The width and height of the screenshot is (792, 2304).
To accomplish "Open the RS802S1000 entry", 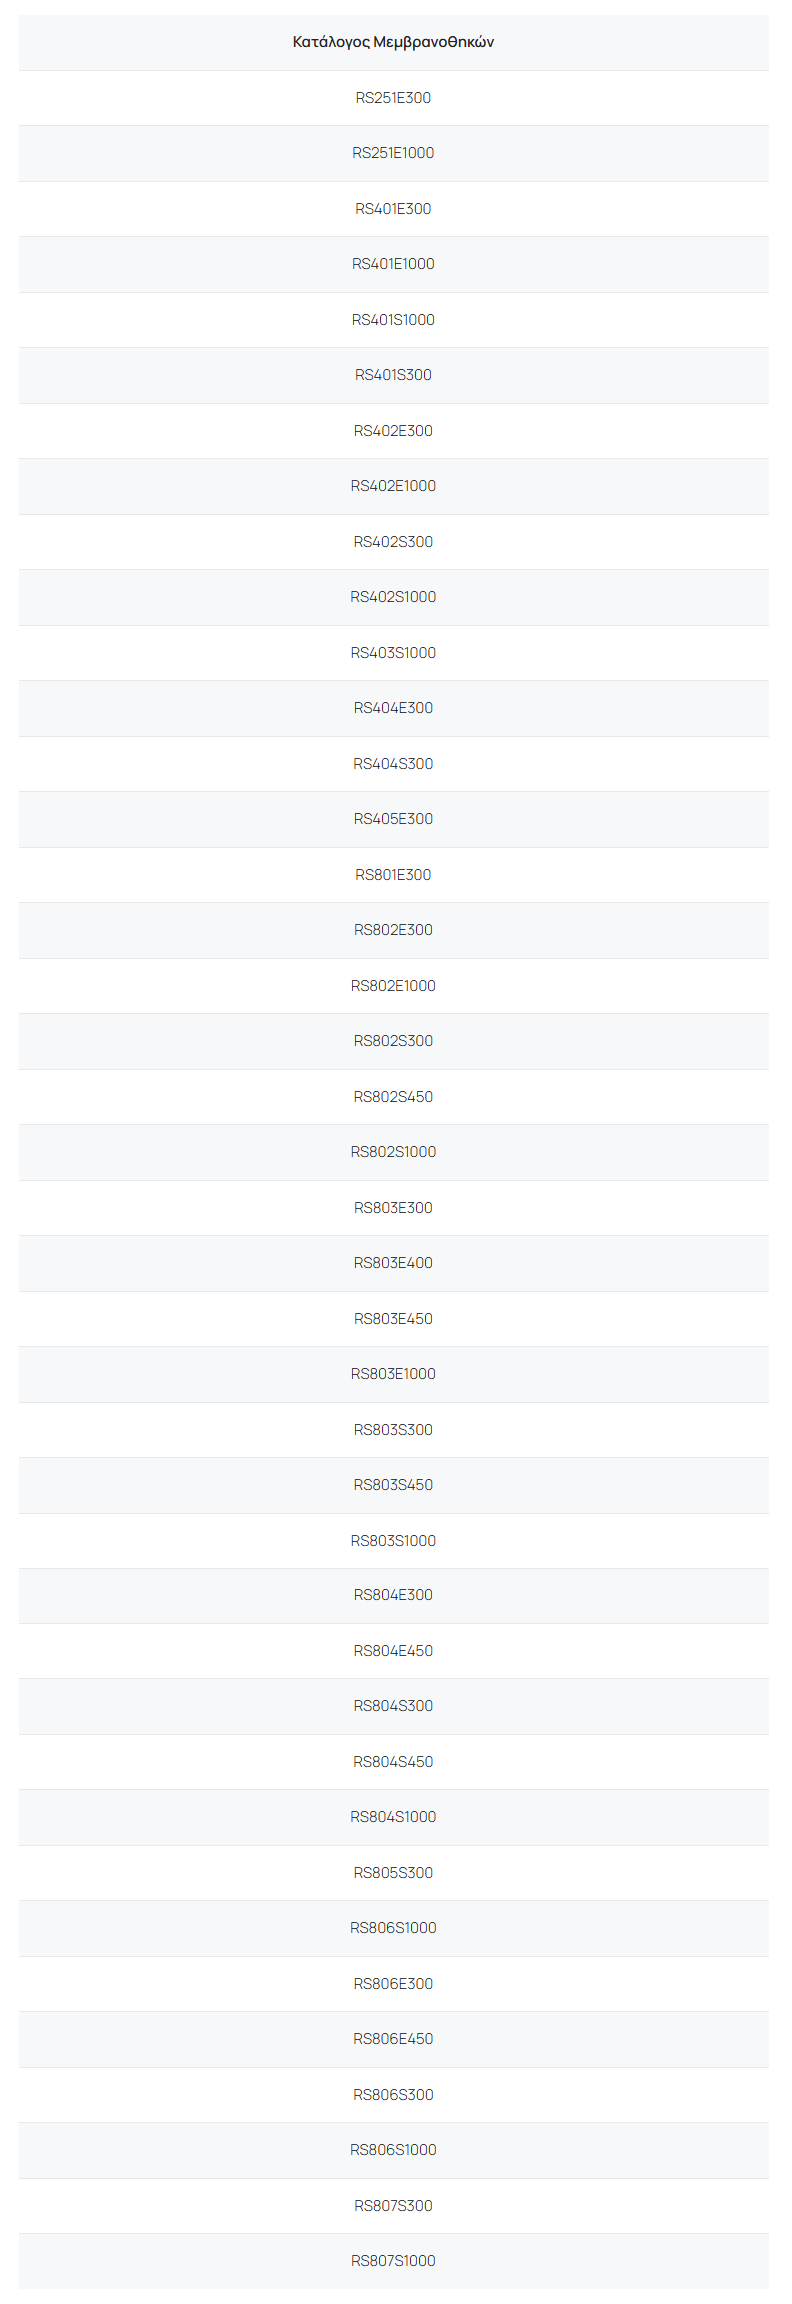I will point(393,1152).
